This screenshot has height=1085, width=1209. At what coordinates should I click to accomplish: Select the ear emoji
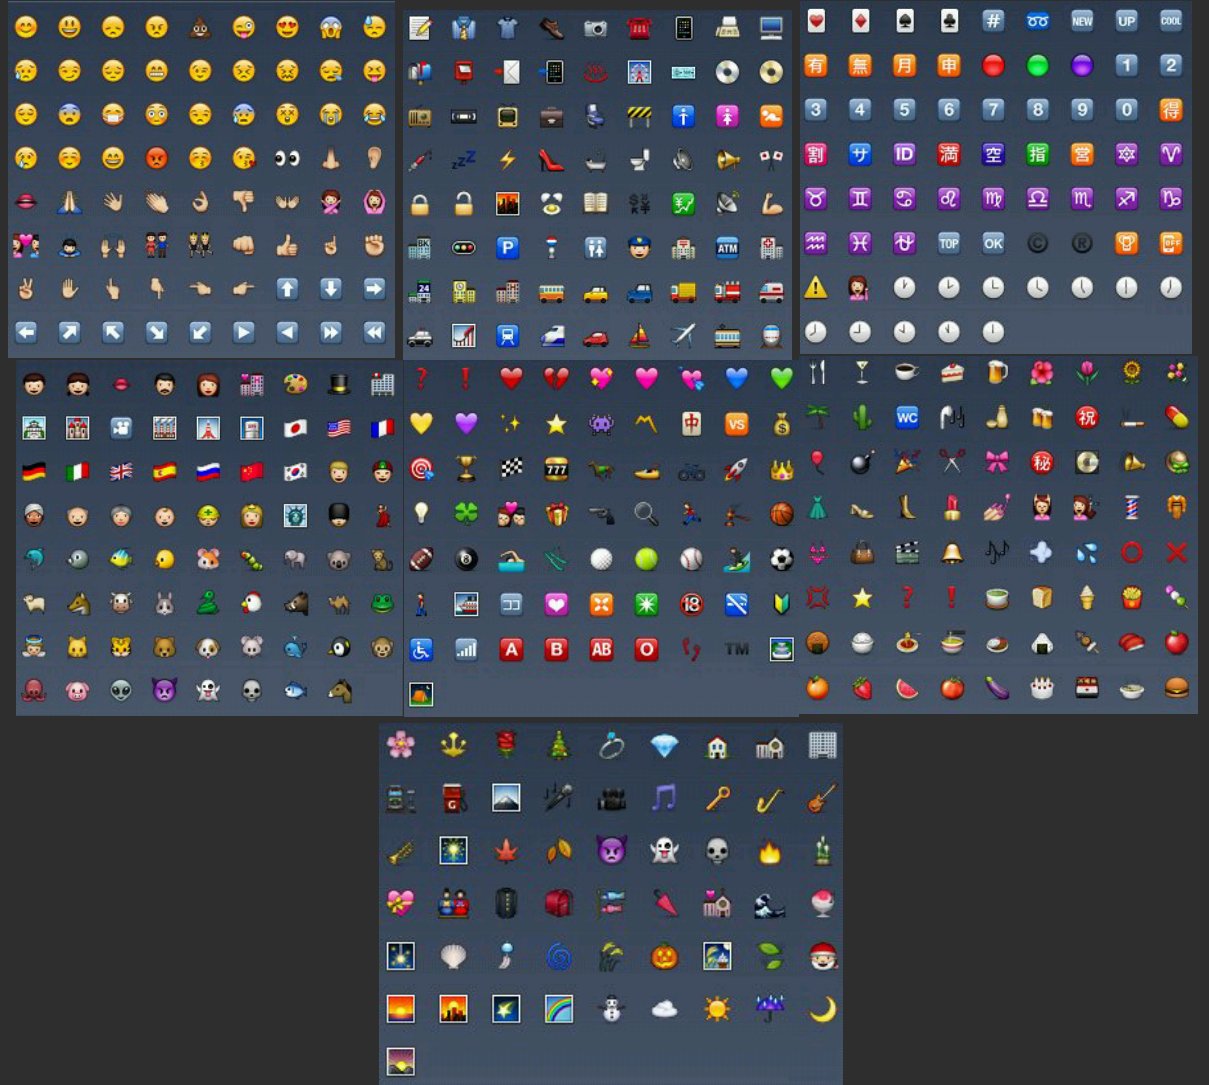click(374, 158)
